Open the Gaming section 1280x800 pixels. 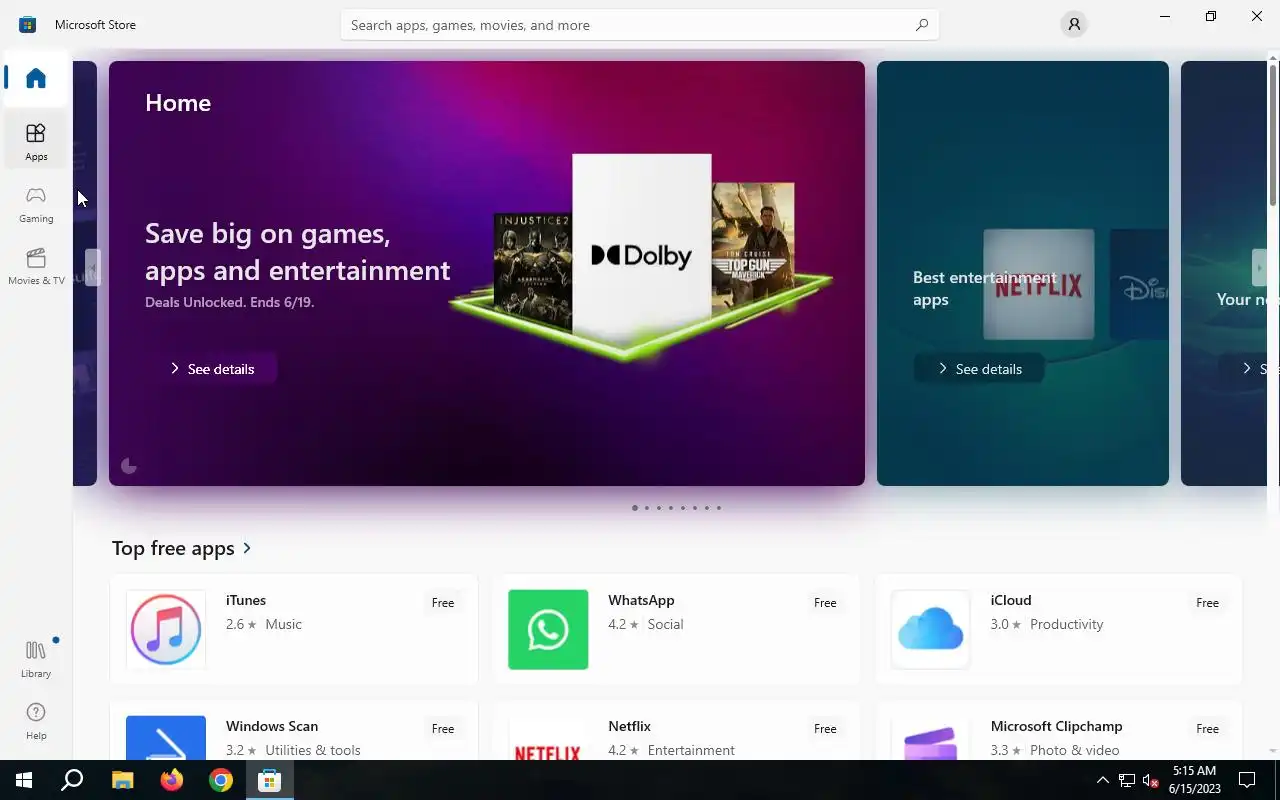pyautogui.click(x=36, y=205)
